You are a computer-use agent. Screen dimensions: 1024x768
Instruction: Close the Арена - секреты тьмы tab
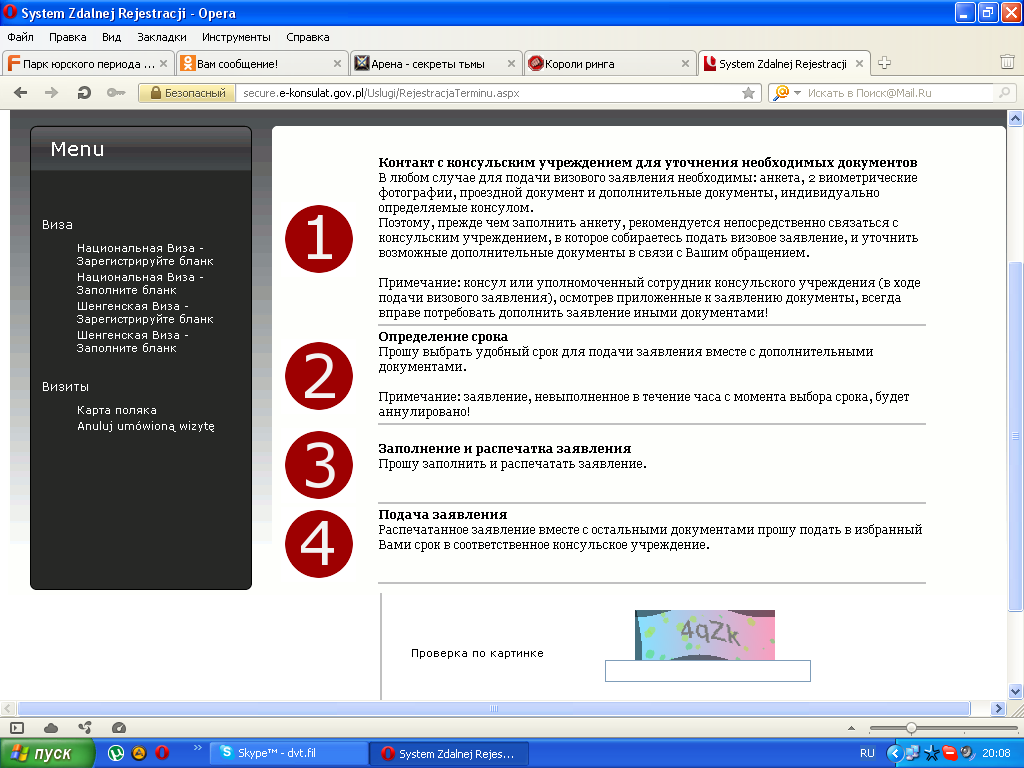click(511, 63)
